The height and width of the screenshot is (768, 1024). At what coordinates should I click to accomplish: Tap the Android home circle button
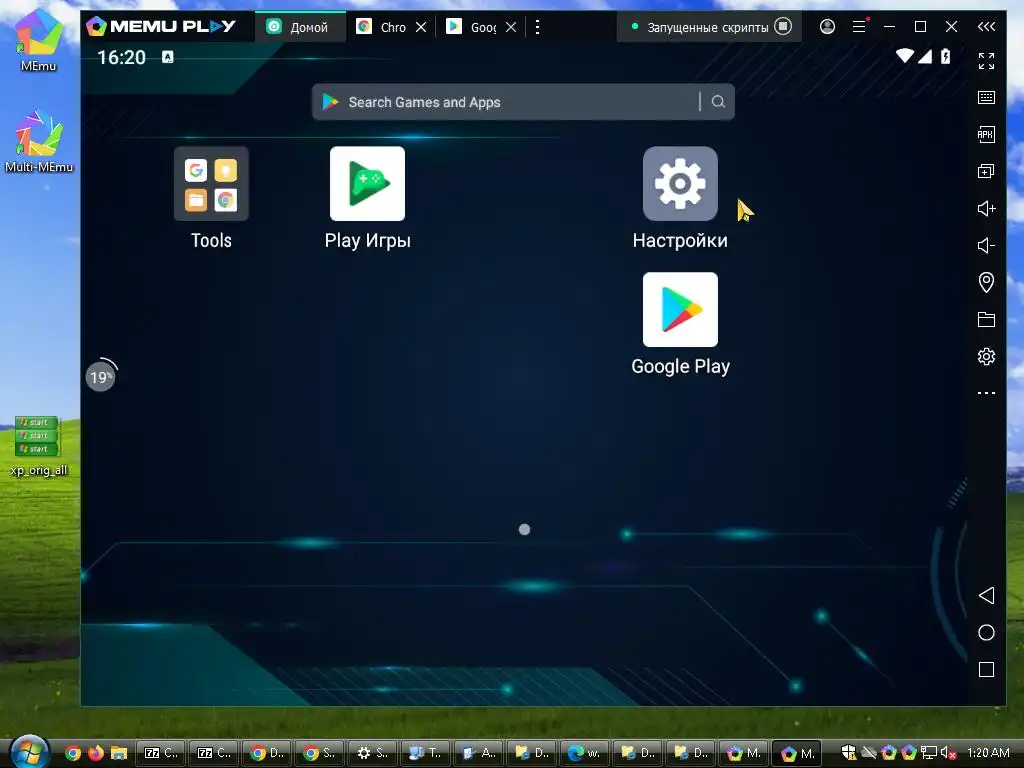[986, 632]
